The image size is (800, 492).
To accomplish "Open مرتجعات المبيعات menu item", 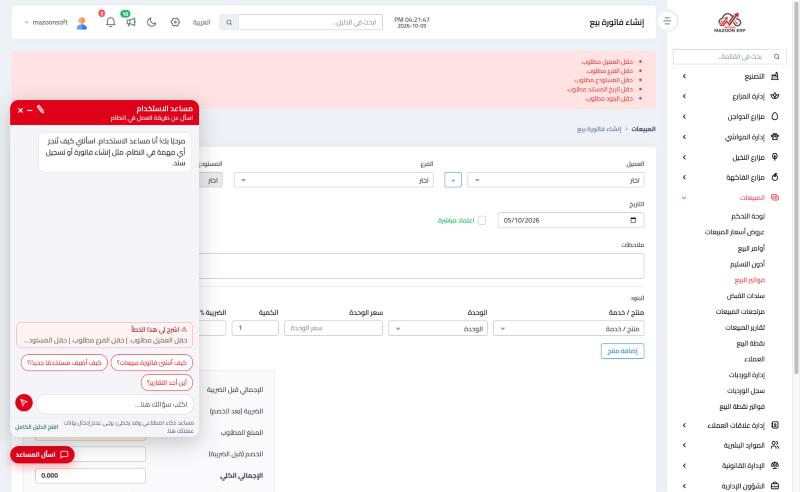I will [740, 311].
